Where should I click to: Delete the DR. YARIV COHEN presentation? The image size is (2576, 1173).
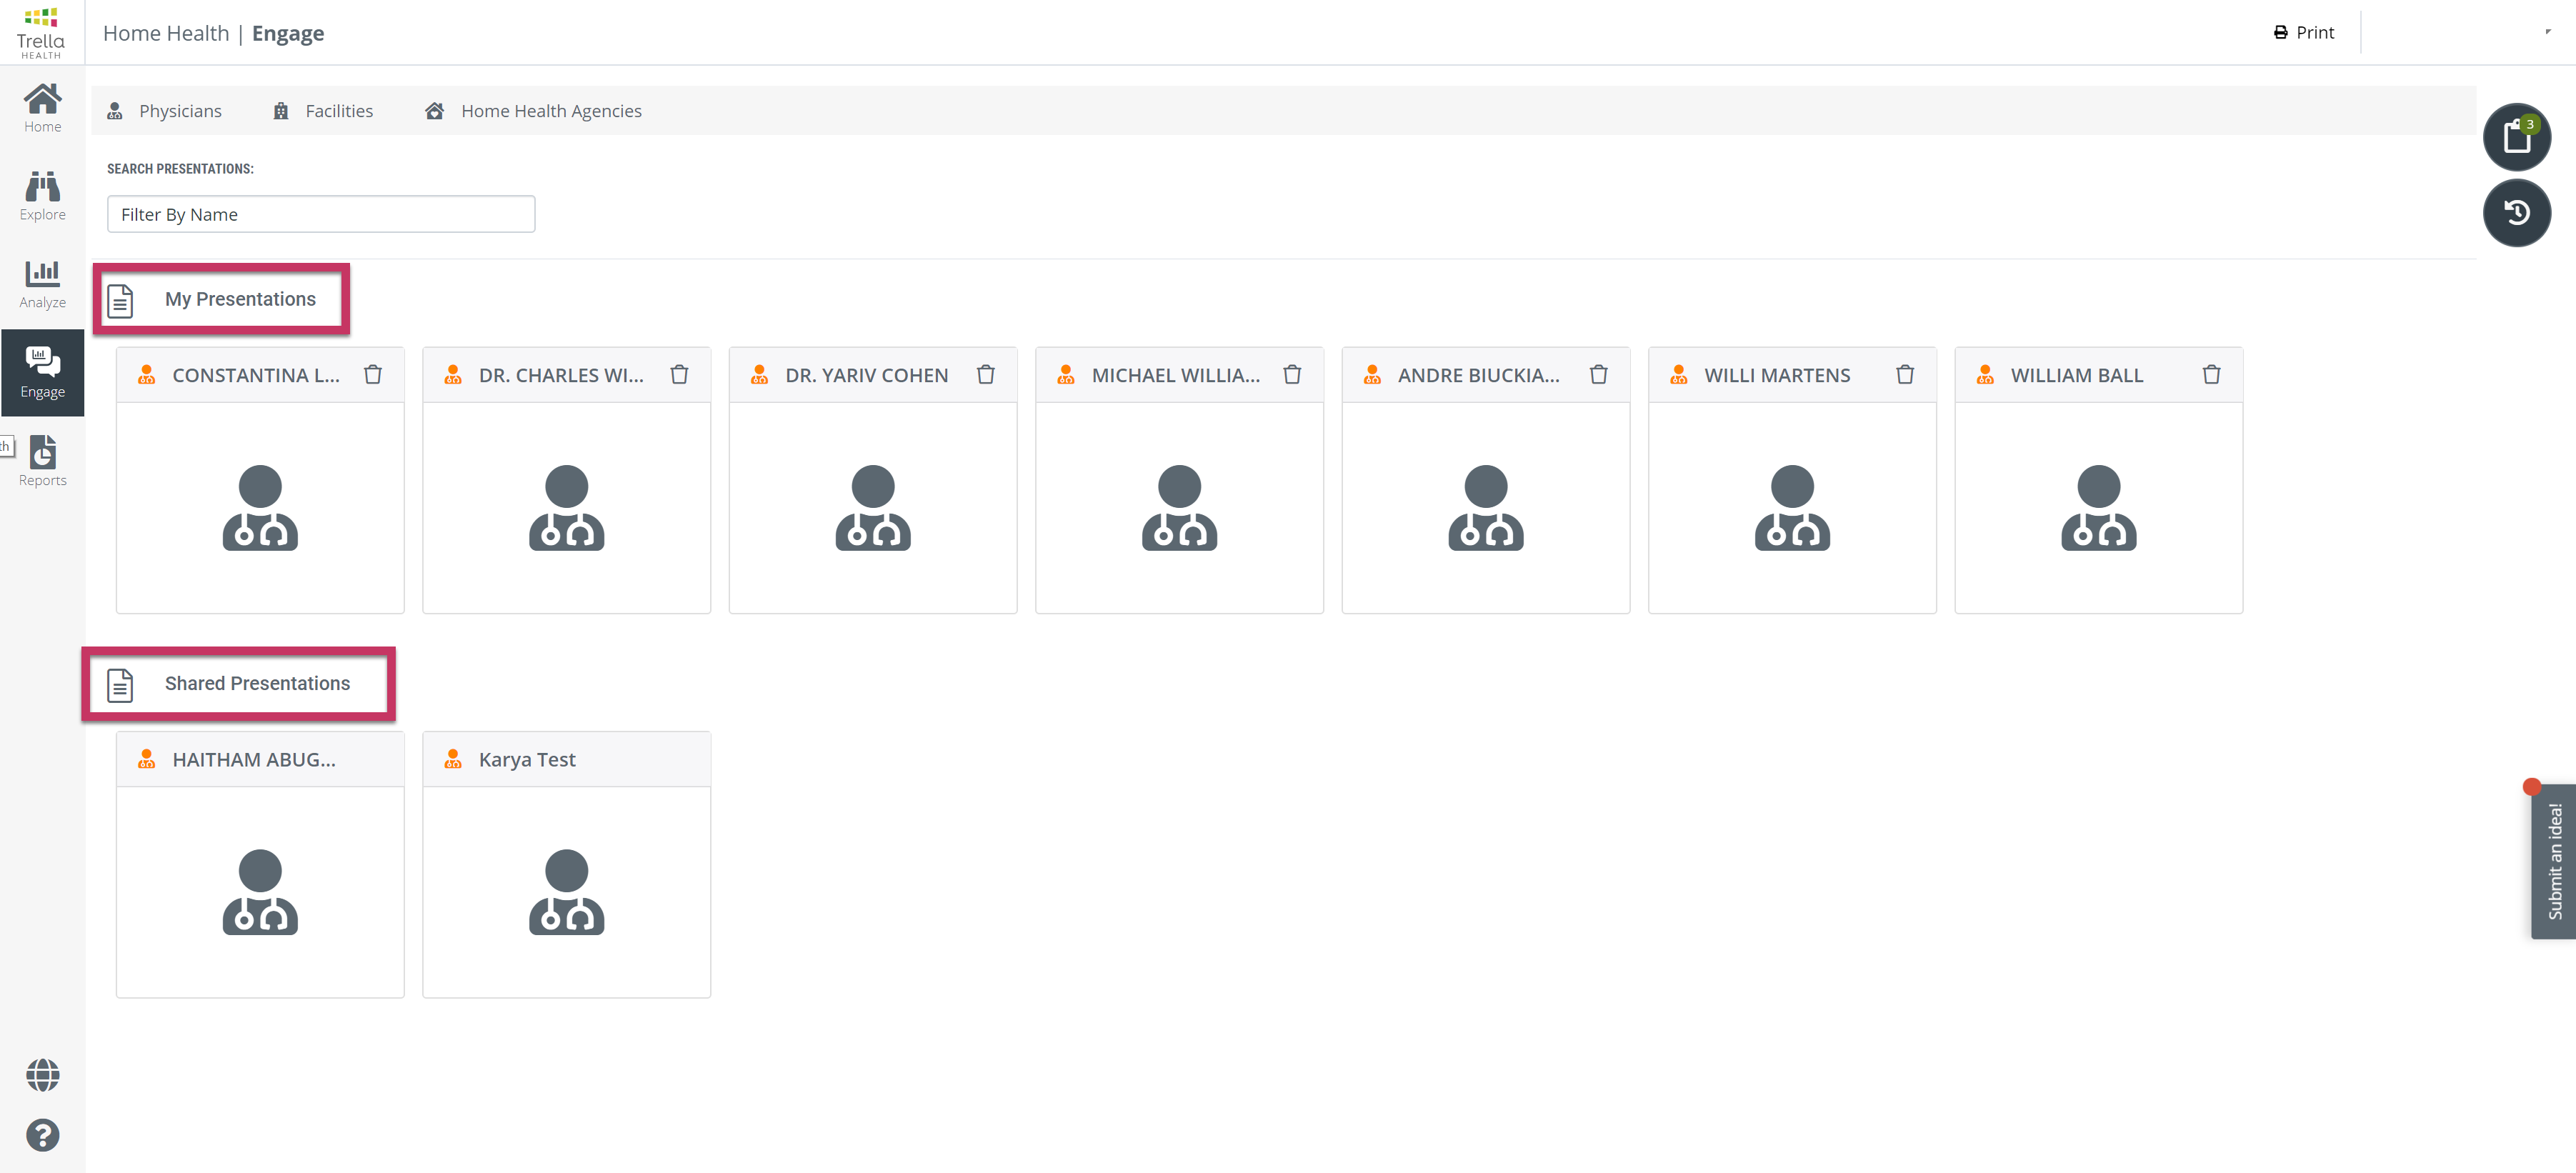[986, 375]
